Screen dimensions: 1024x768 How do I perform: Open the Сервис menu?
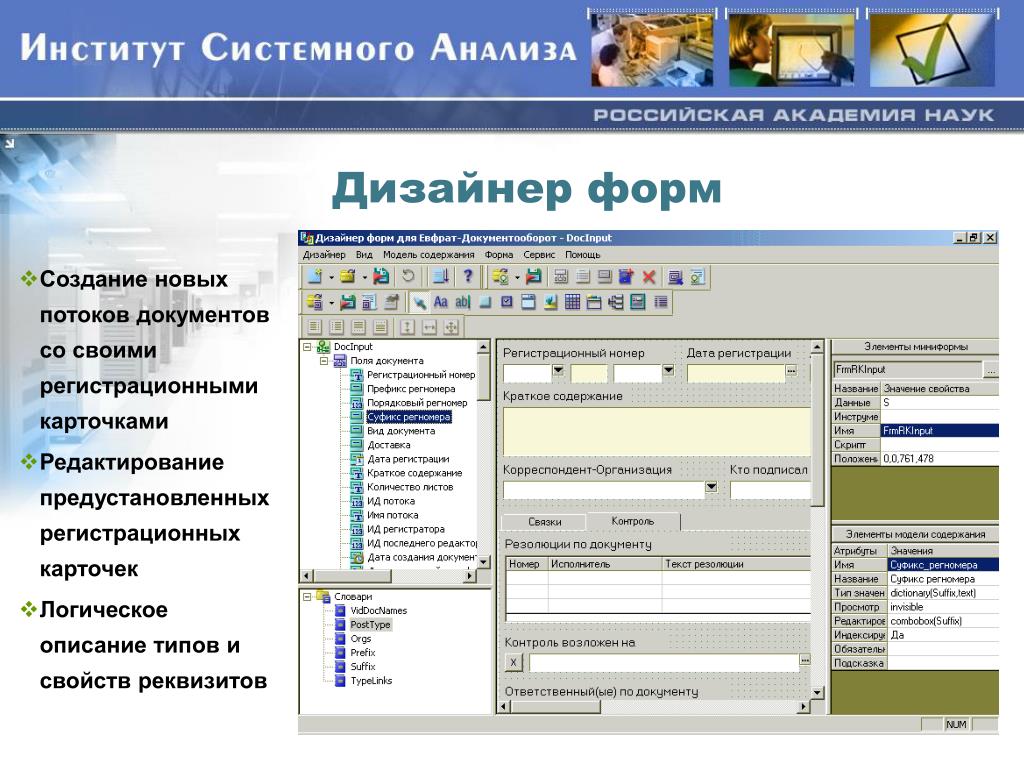539,255
